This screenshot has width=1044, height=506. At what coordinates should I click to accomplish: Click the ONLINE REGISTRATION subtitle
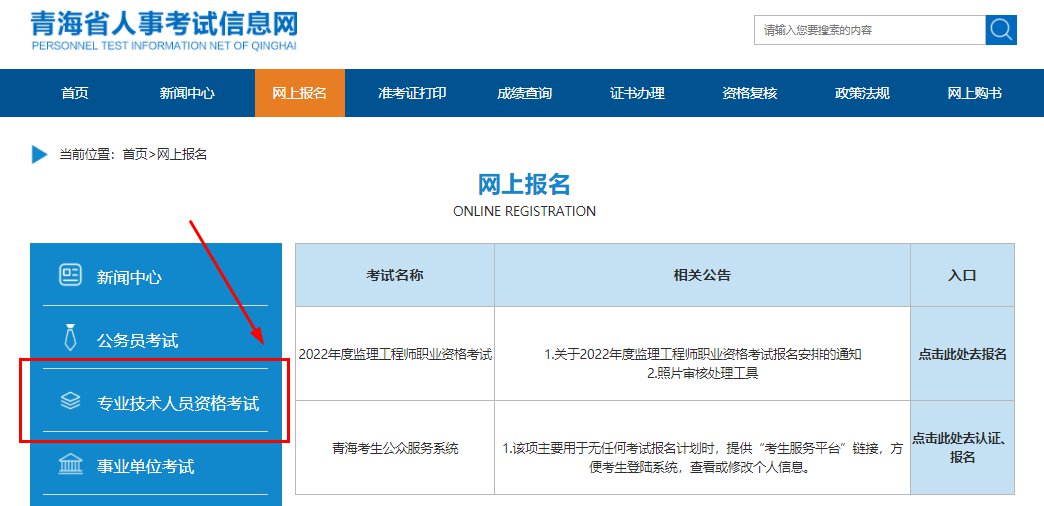pyautogui.click(x=525, y=211)
